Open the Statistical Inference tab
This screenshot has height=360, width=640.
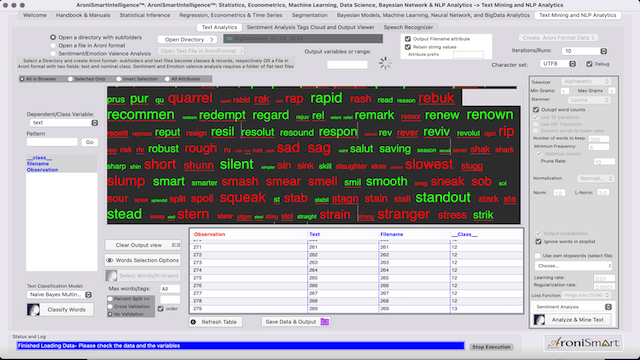pyautogui.click(x=145, y=15)
